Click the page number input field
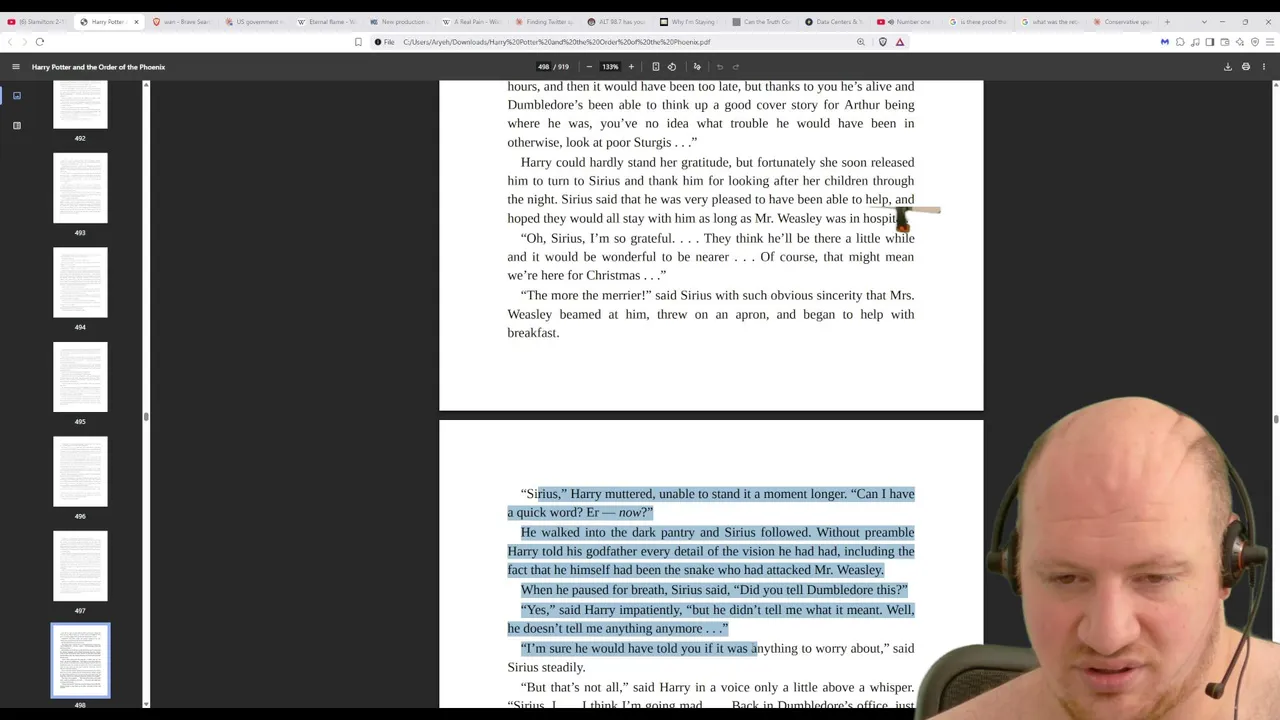1280x720 pixels. 544,67
